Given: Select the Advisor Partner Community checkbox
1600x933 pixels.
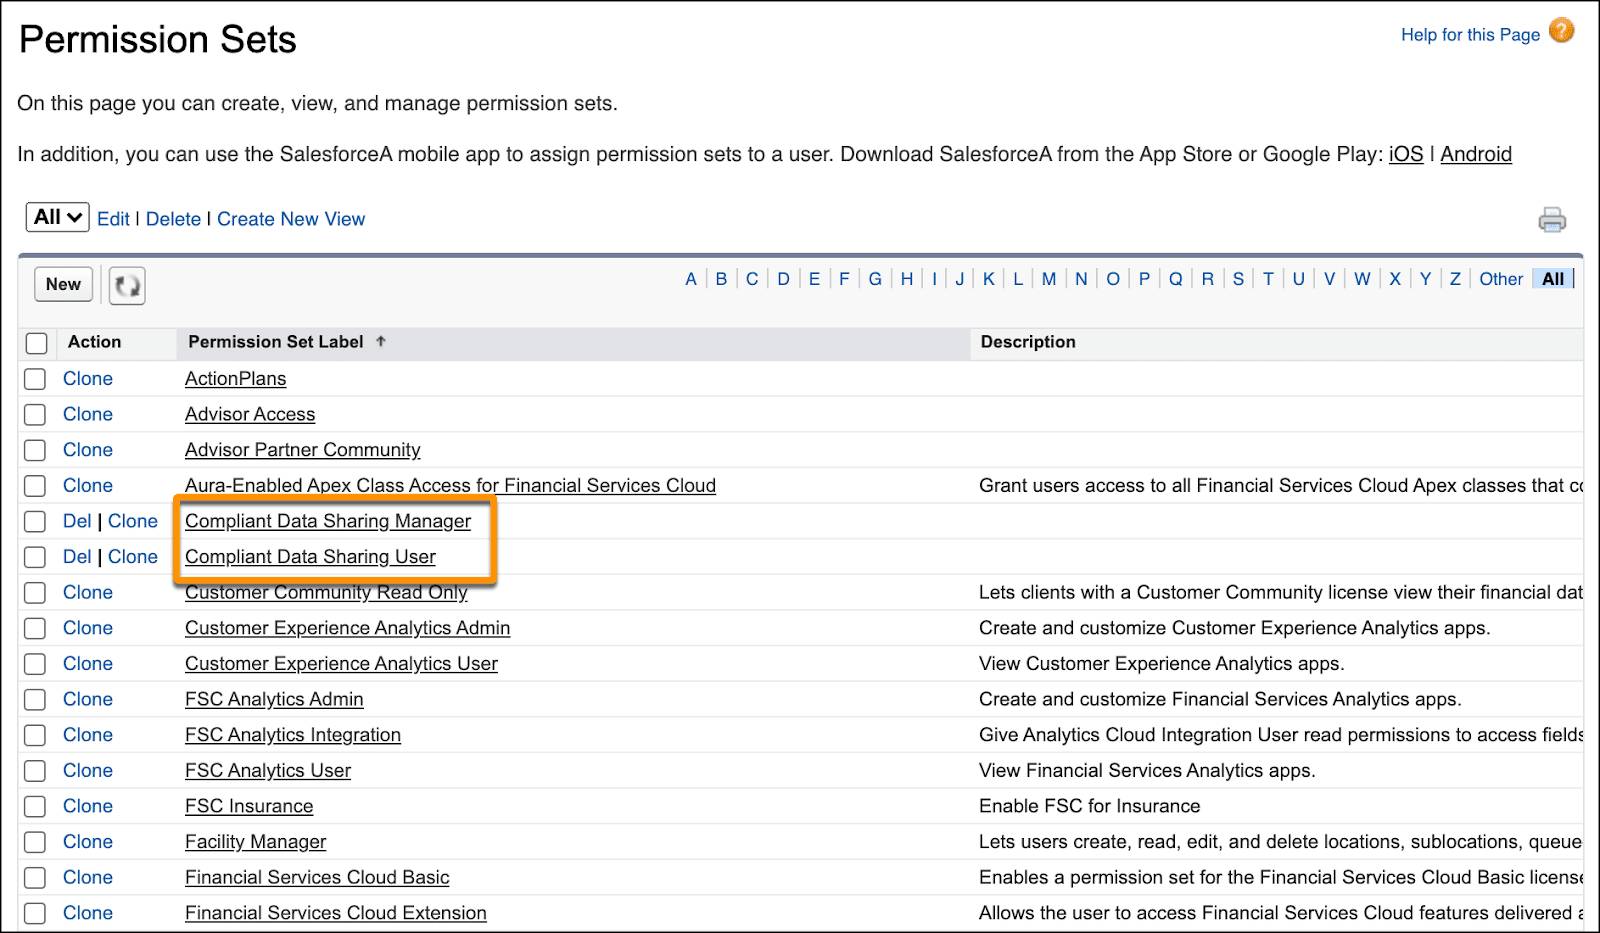Looking at the screenshot, I should 35,450.
